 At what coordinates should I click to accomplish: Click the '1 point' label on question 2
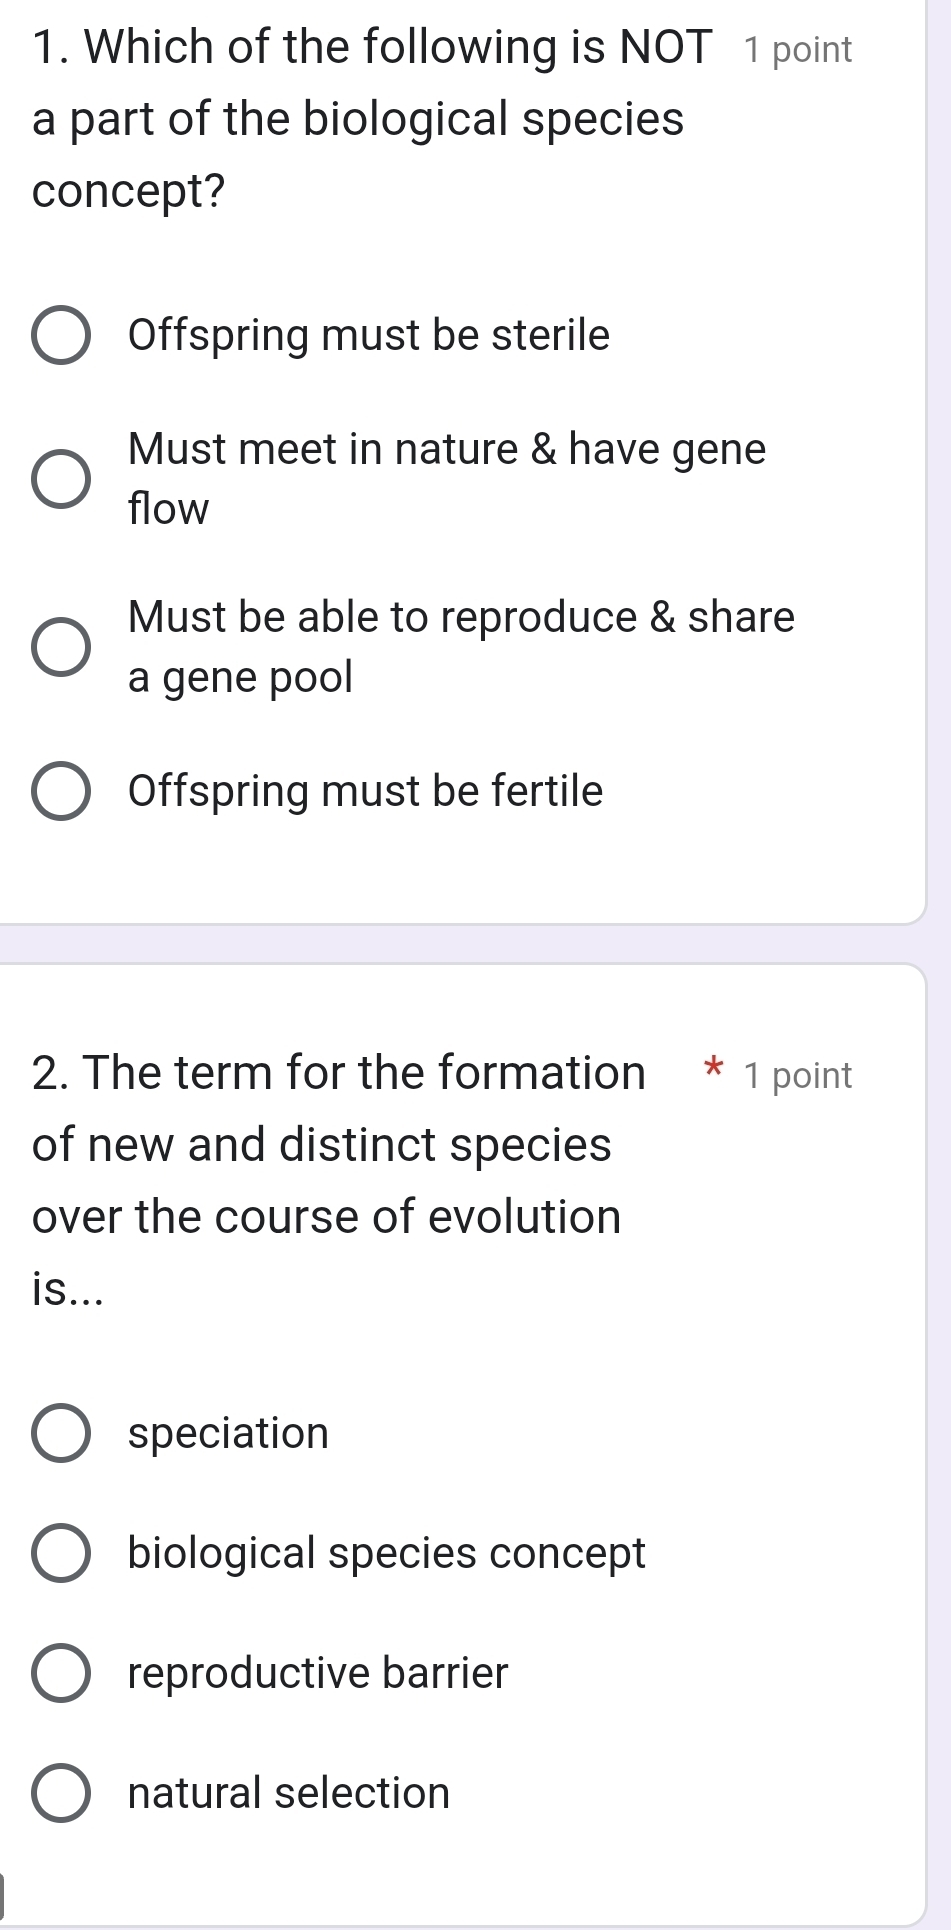coord(798,1076)
